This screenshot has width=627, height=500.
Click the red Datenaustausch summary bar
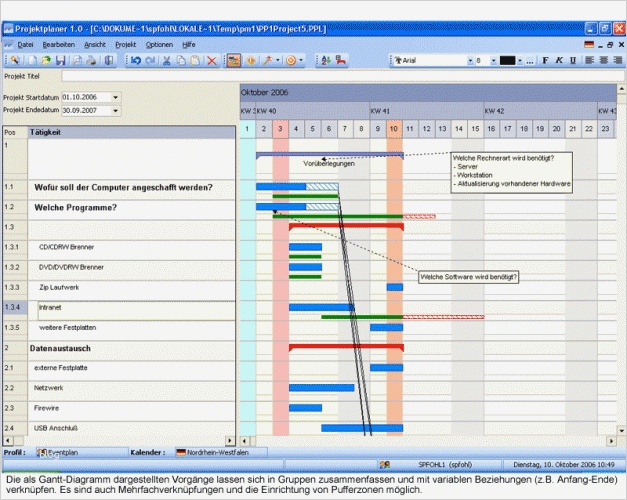pos(346,346)
